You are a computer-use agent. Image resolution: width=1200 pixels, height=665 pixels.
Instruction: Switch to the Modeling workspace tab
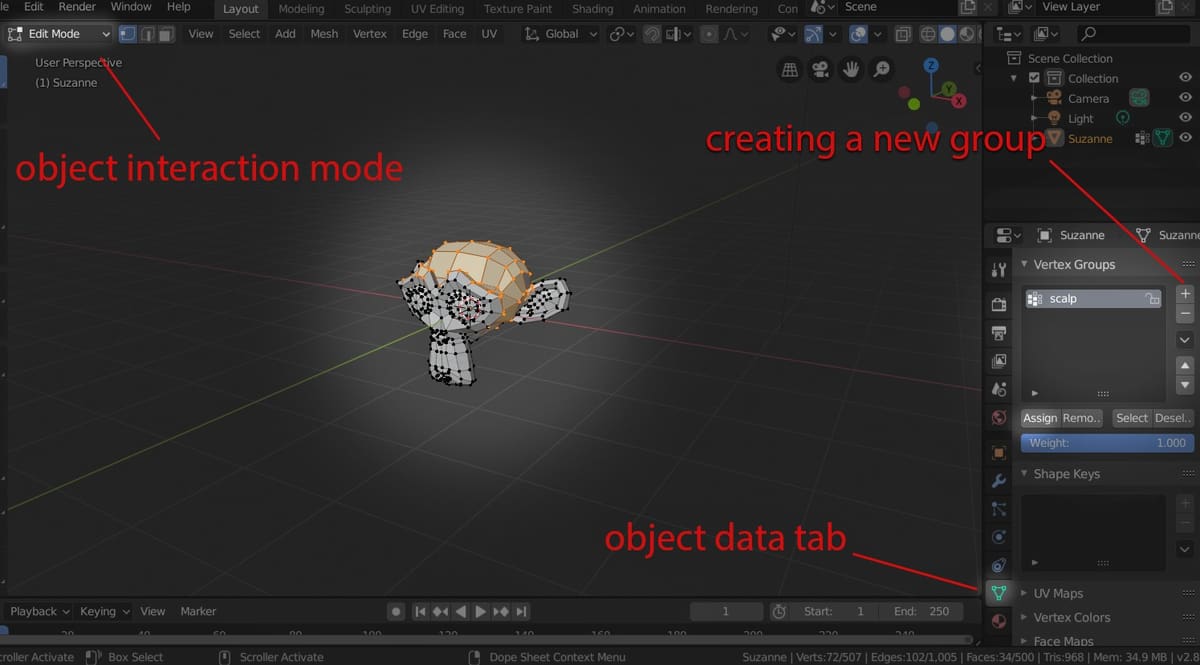[x=301, y=8]
